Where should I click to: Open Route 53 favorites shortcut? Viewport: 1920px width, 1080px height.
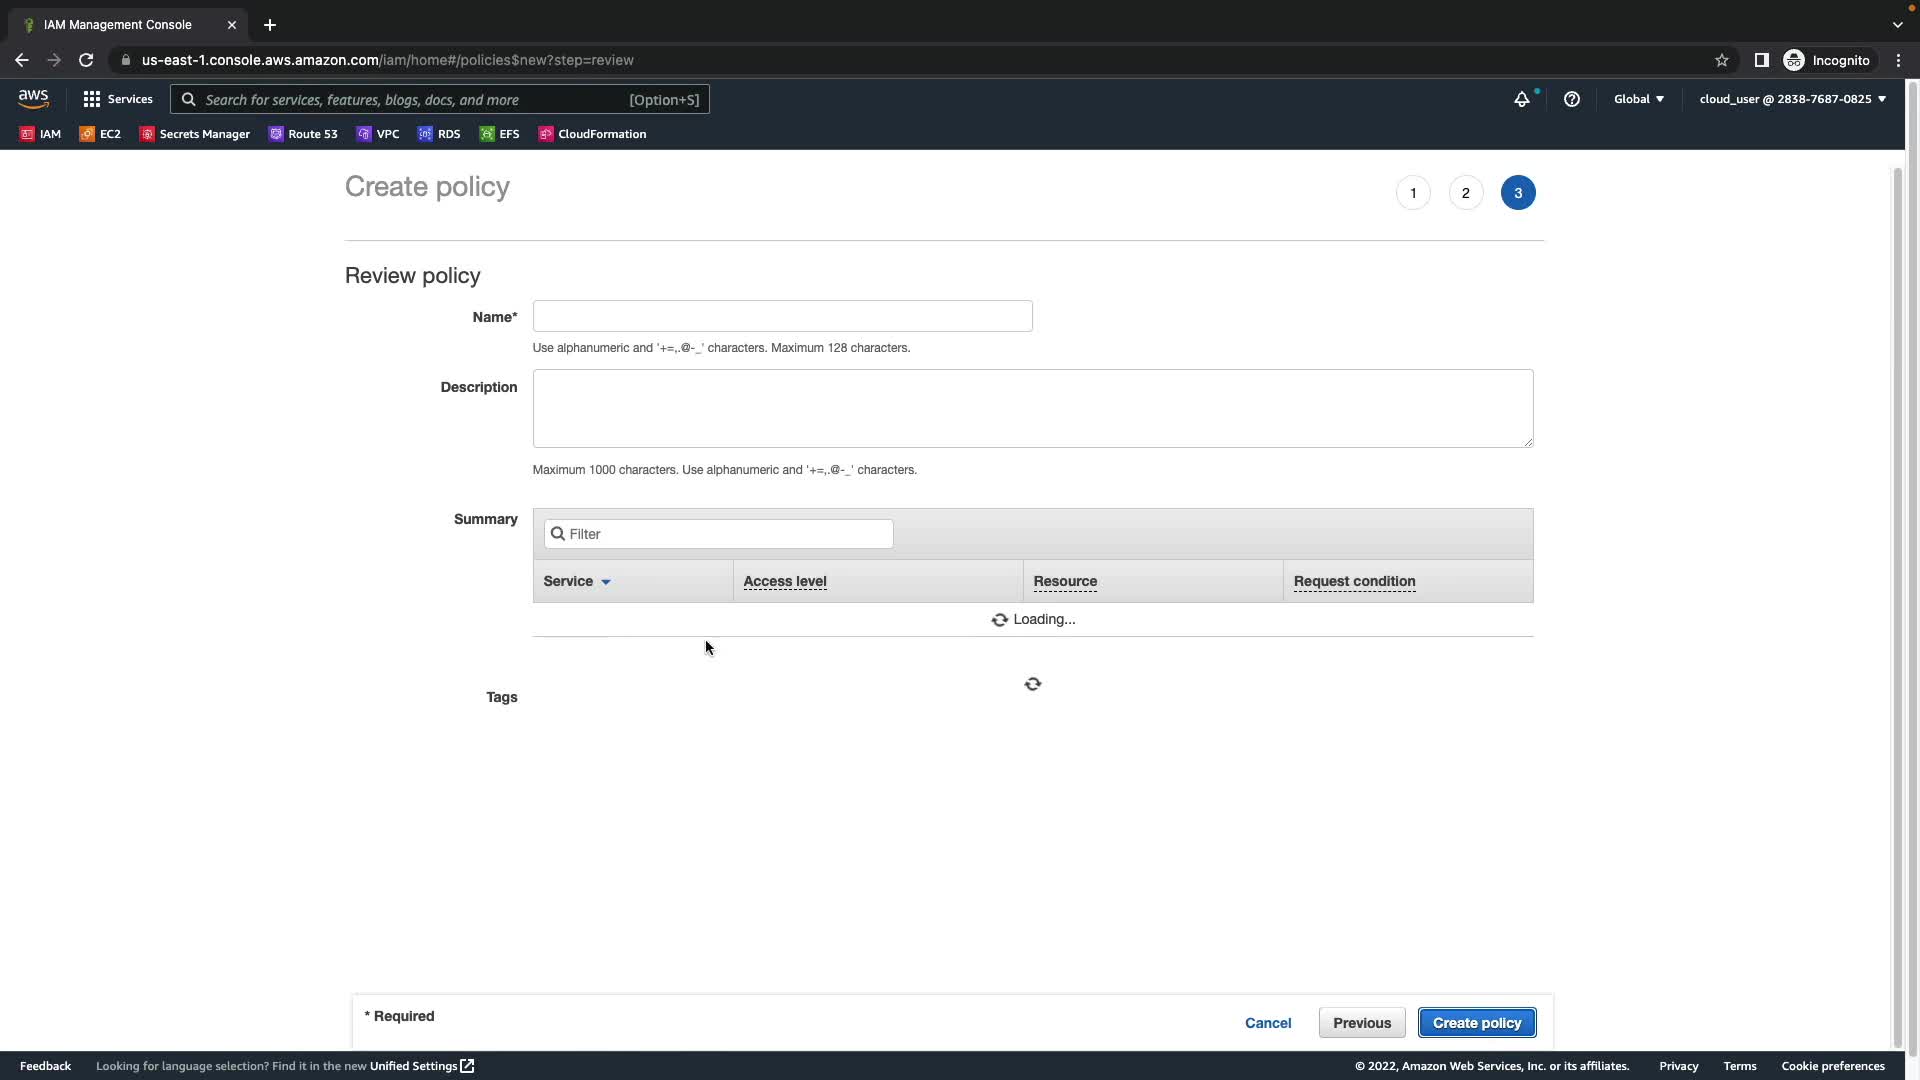point(303,134)
